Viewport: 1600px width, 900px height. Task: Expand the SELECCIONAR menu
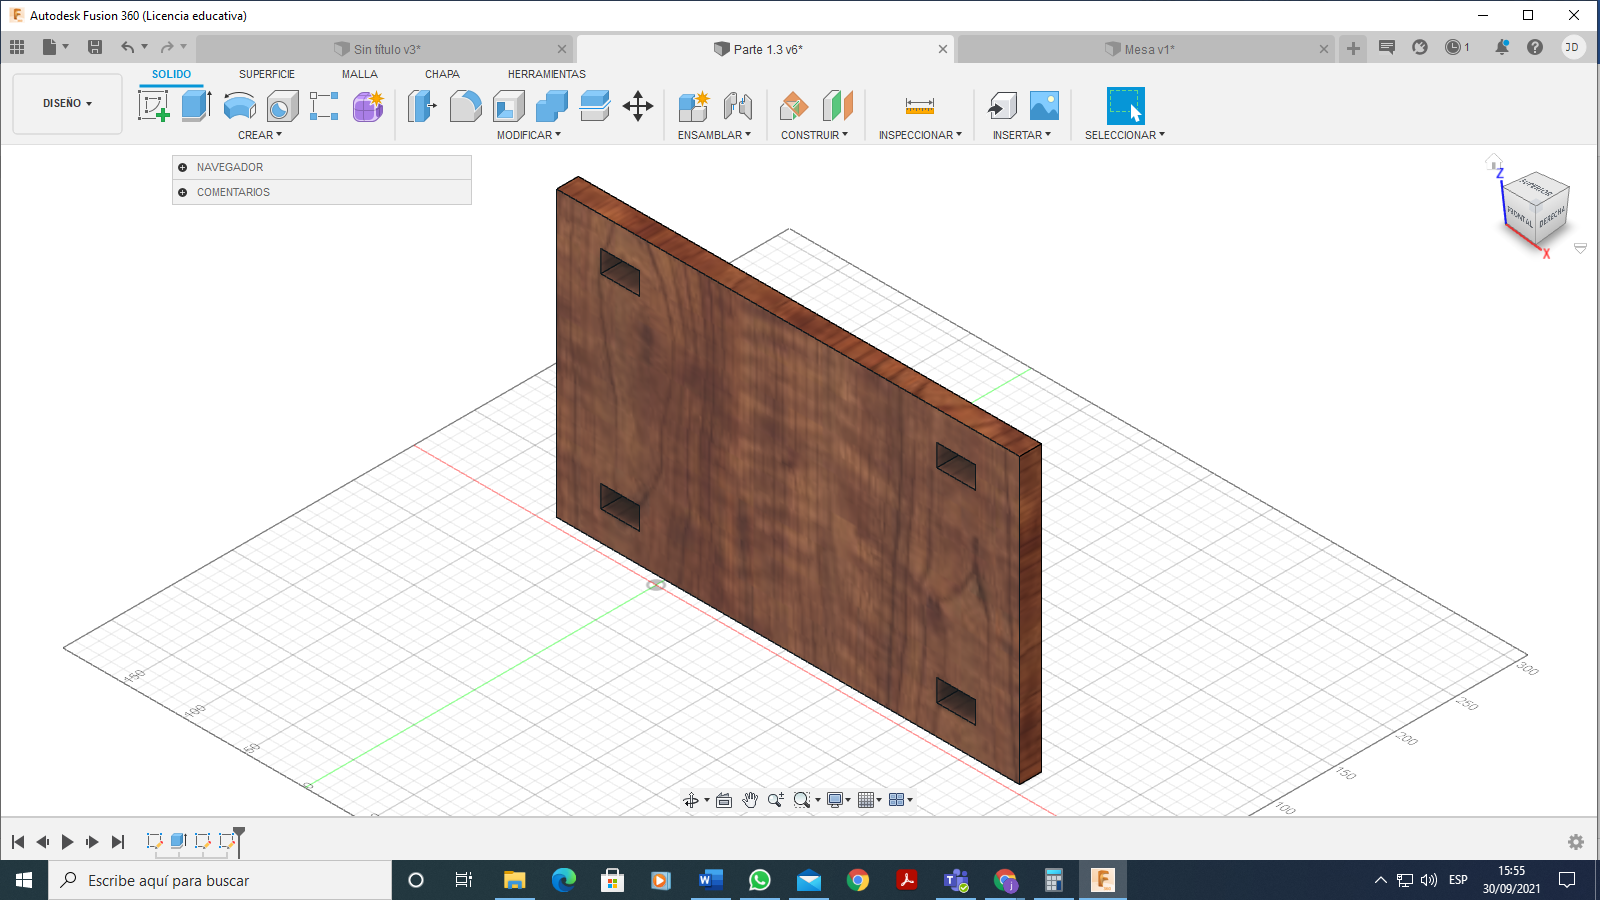[x=1125, y=135]
